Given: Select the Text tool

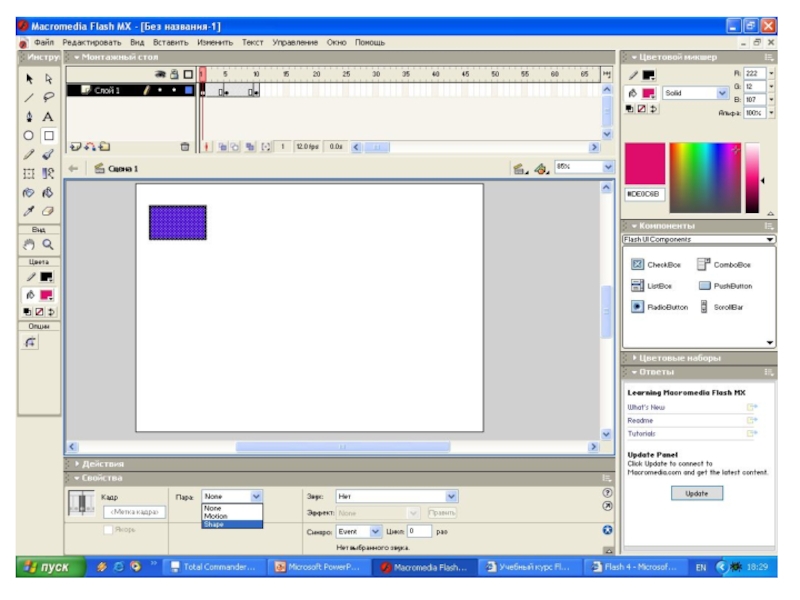Looking at the screenshot, I should pyautogui.click(x=48, y=117).
